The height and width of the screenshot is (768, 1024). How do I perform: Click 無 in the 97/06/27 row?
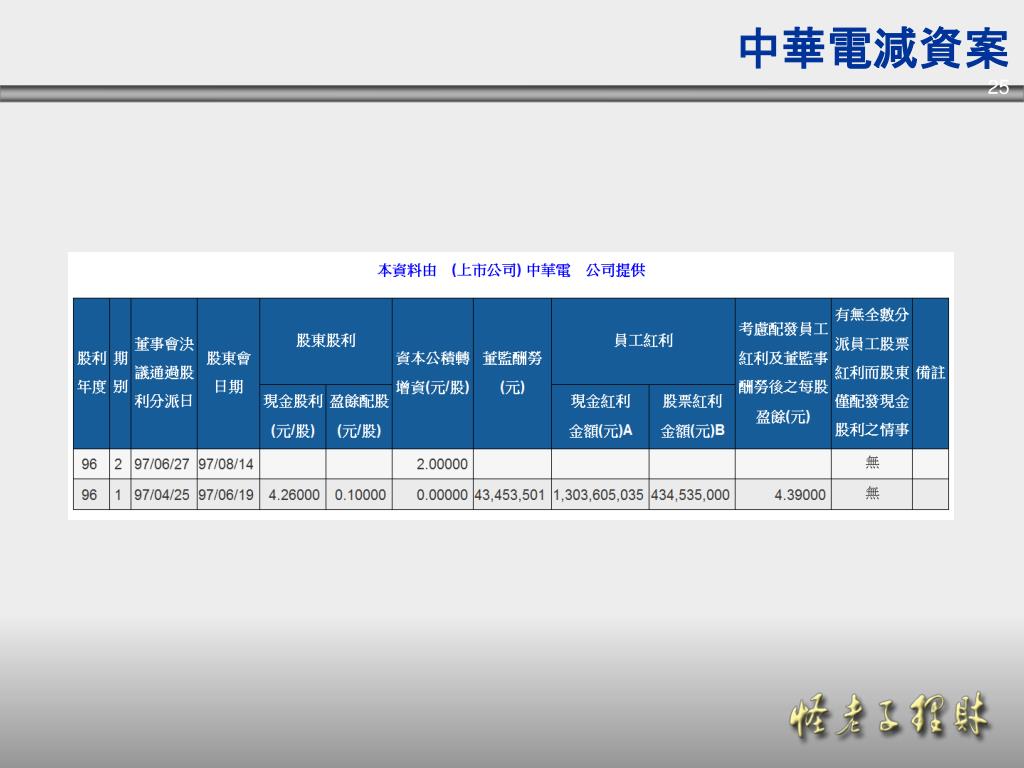(872, 462)
